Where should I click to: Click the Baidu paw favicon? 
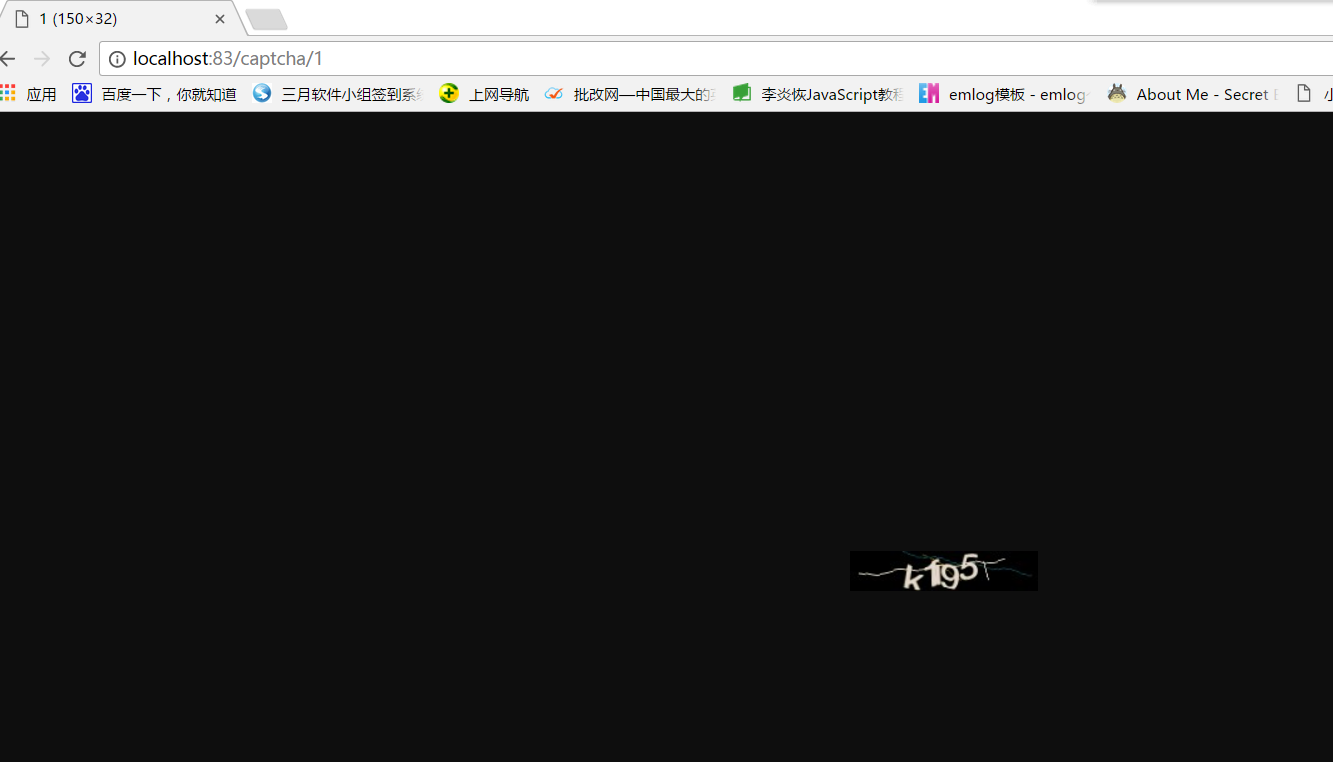[x=82, y=94]
